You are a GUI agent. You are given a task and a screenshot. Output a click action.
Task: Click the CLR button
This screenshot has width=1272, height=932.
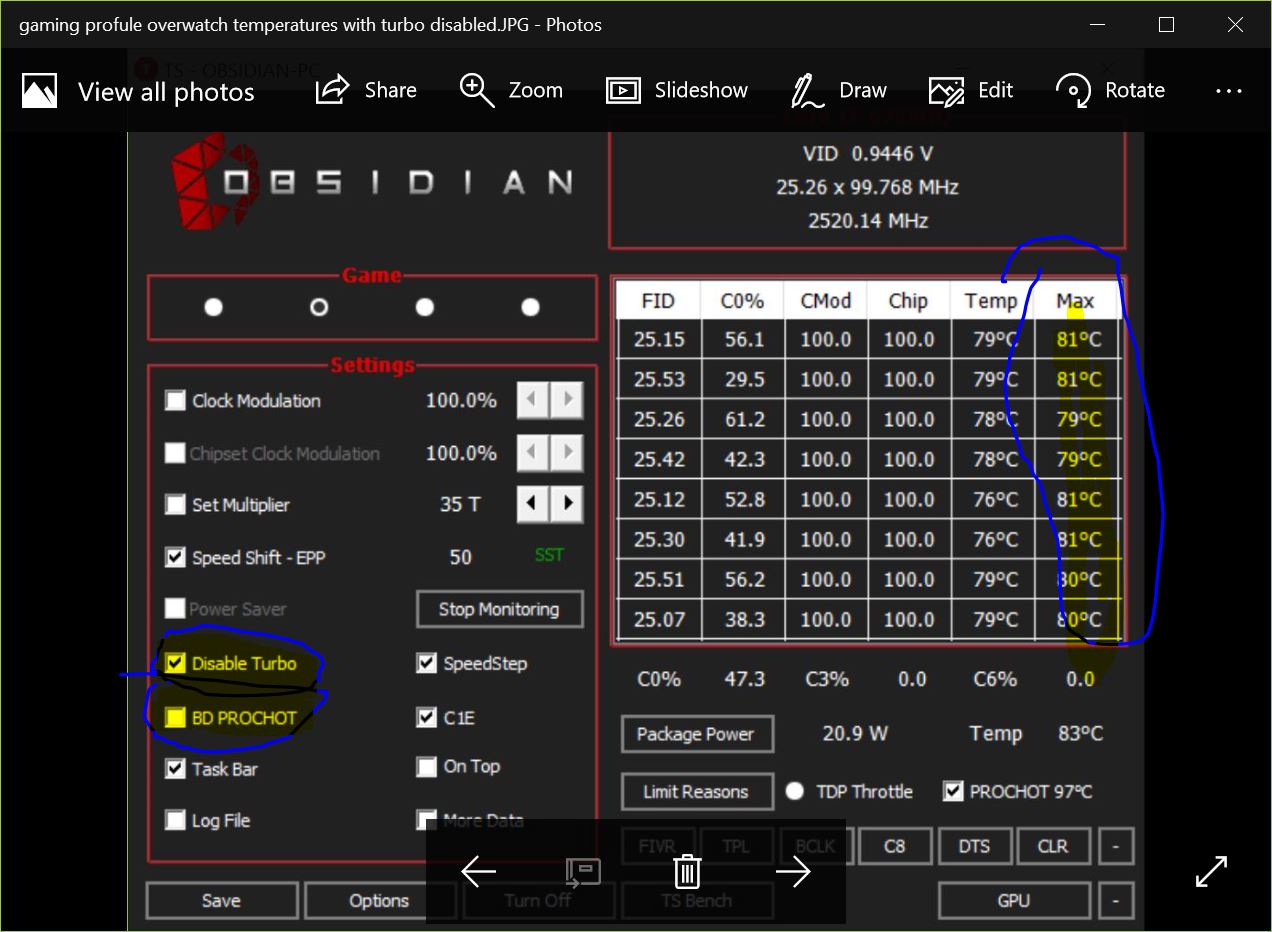pos(1053,846)
